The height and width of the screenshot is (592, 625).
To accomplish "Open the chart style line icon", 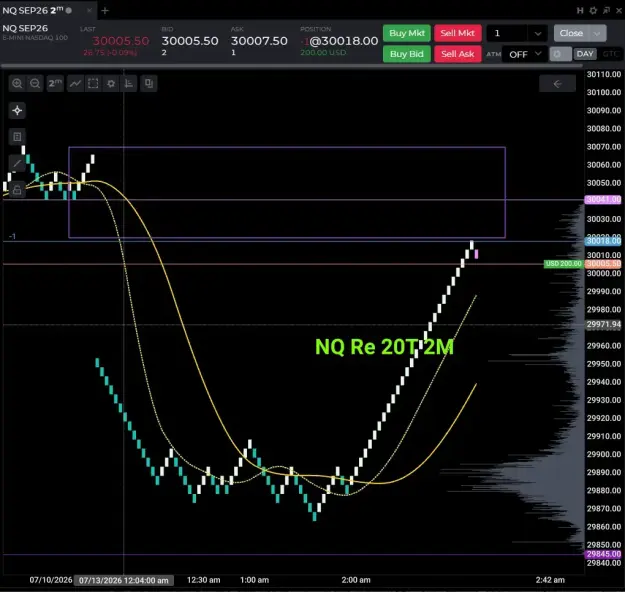I will 75,84.
